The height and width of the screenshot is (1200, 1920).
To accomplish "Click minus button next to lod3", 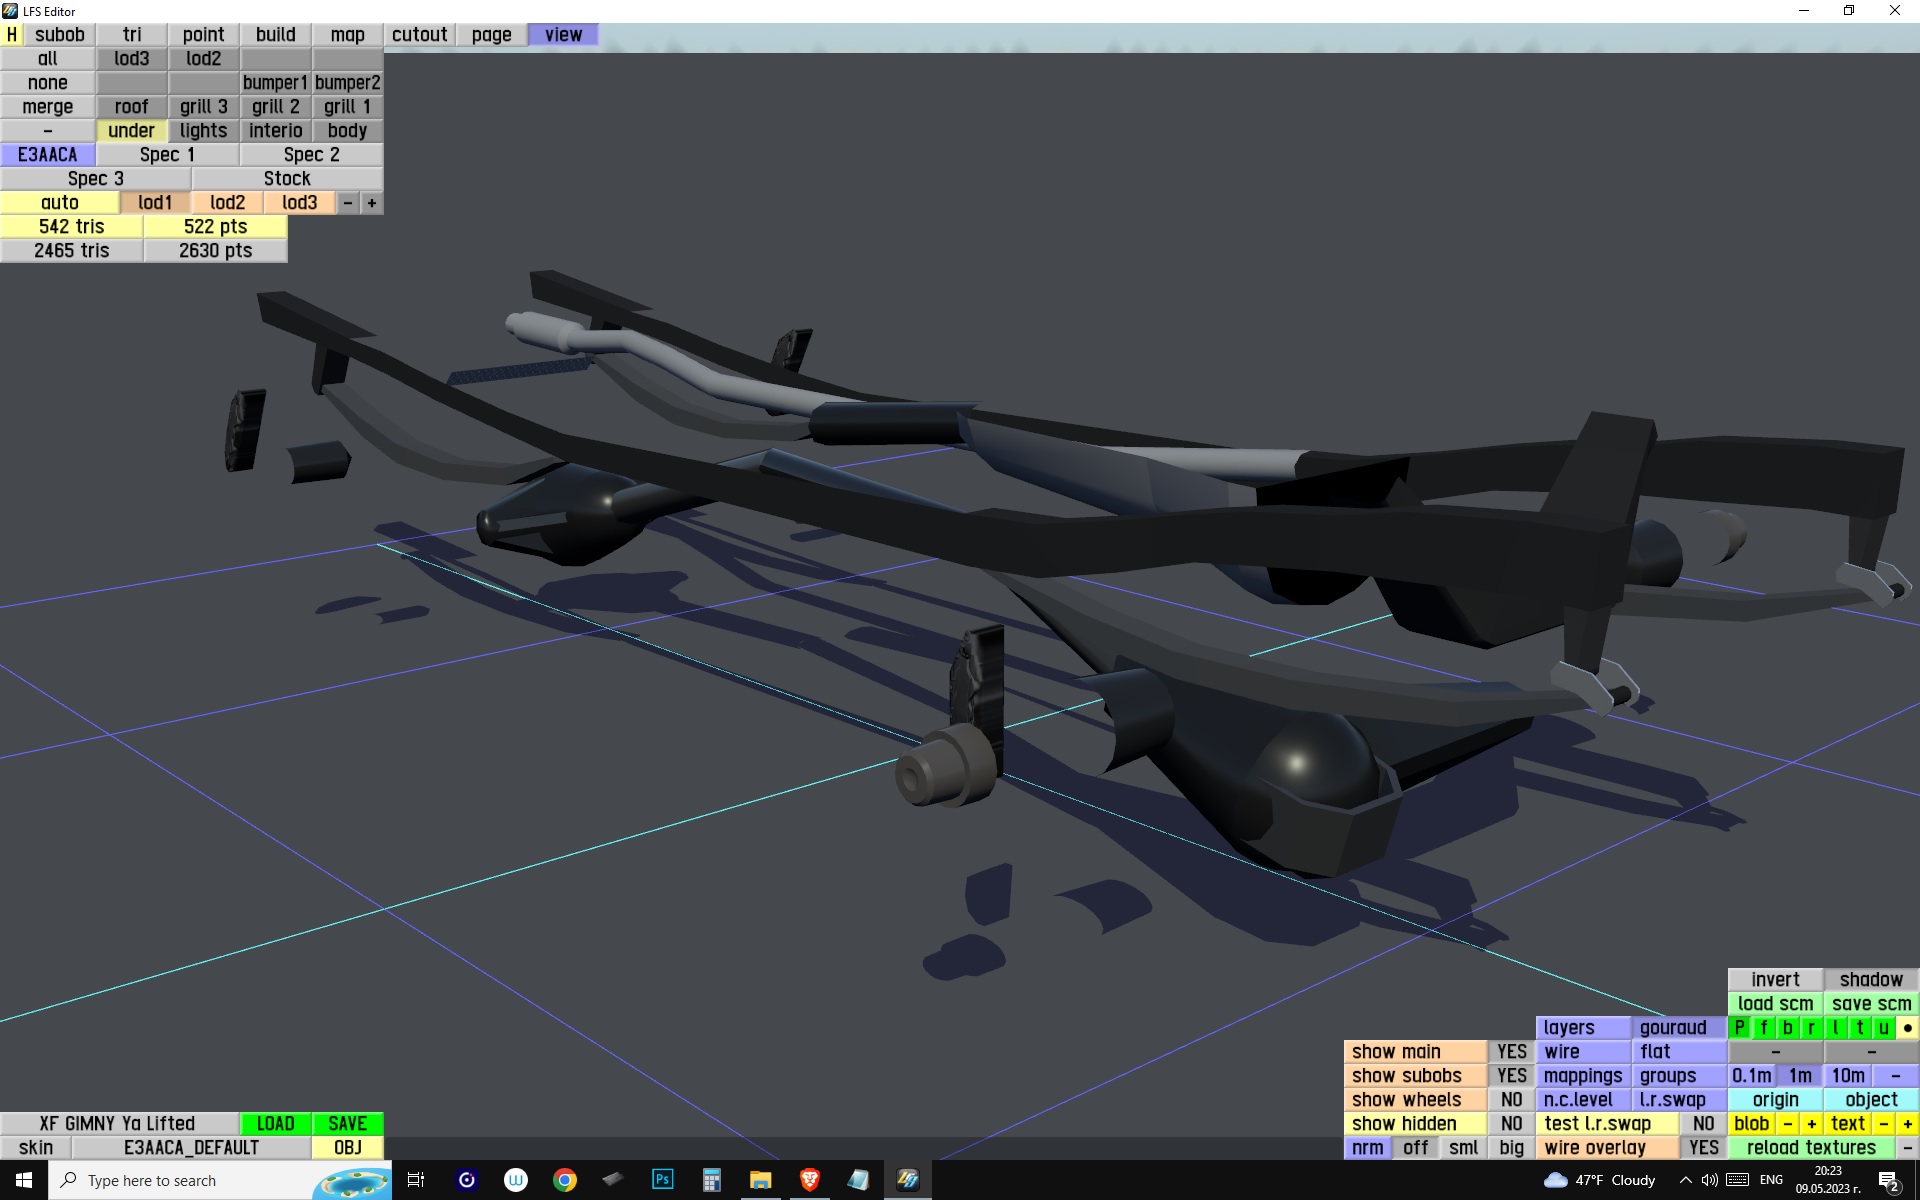I will click(348, 203).
